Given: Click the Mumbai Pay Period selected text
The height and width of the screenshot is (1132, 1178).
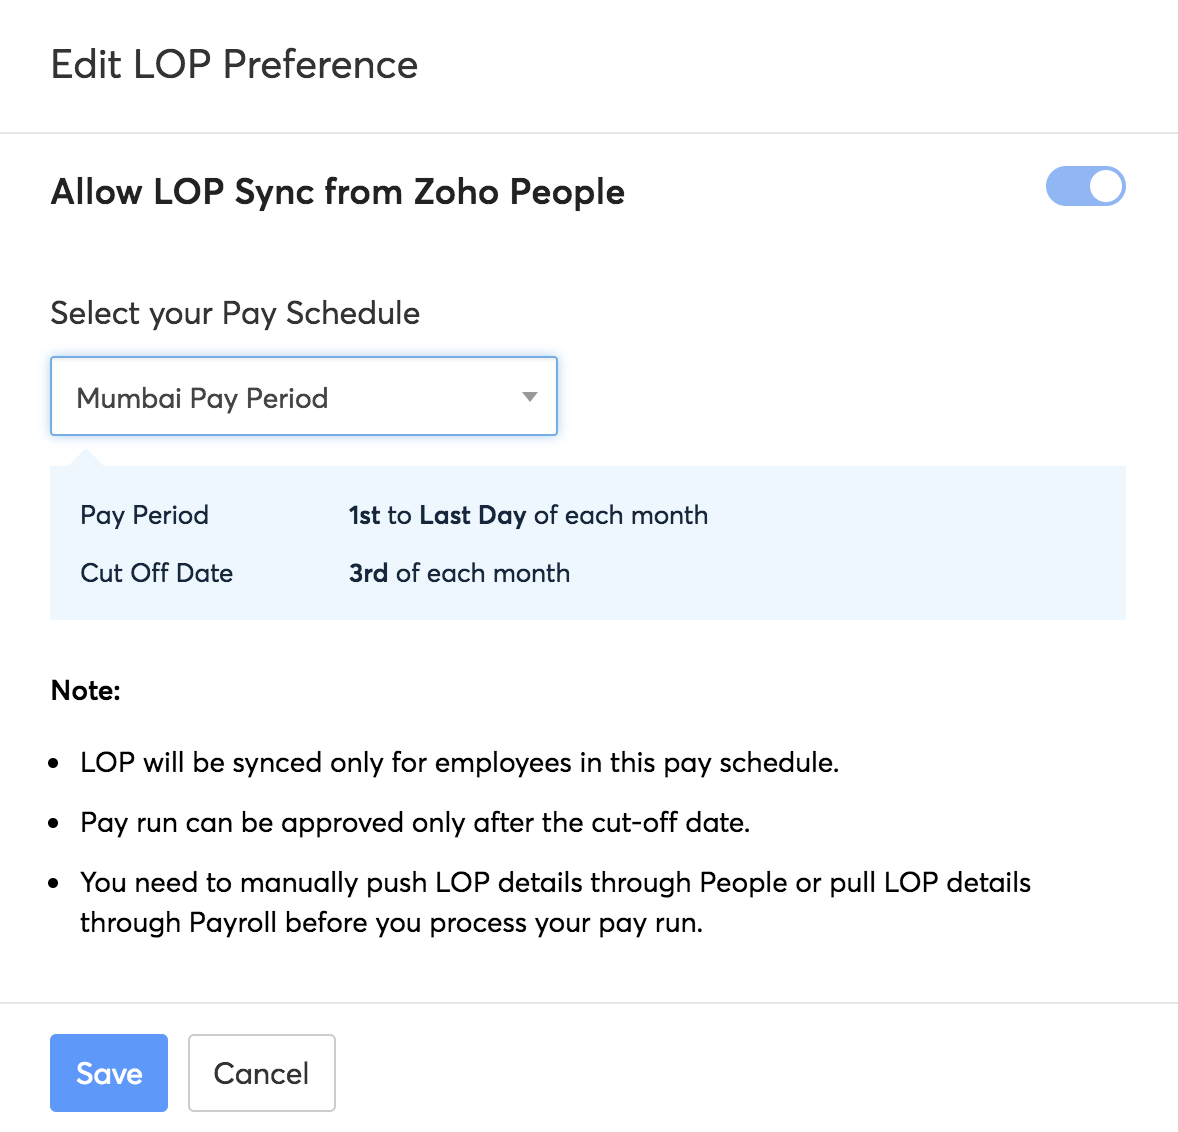Looking at the screenshot, I should 202,398.
